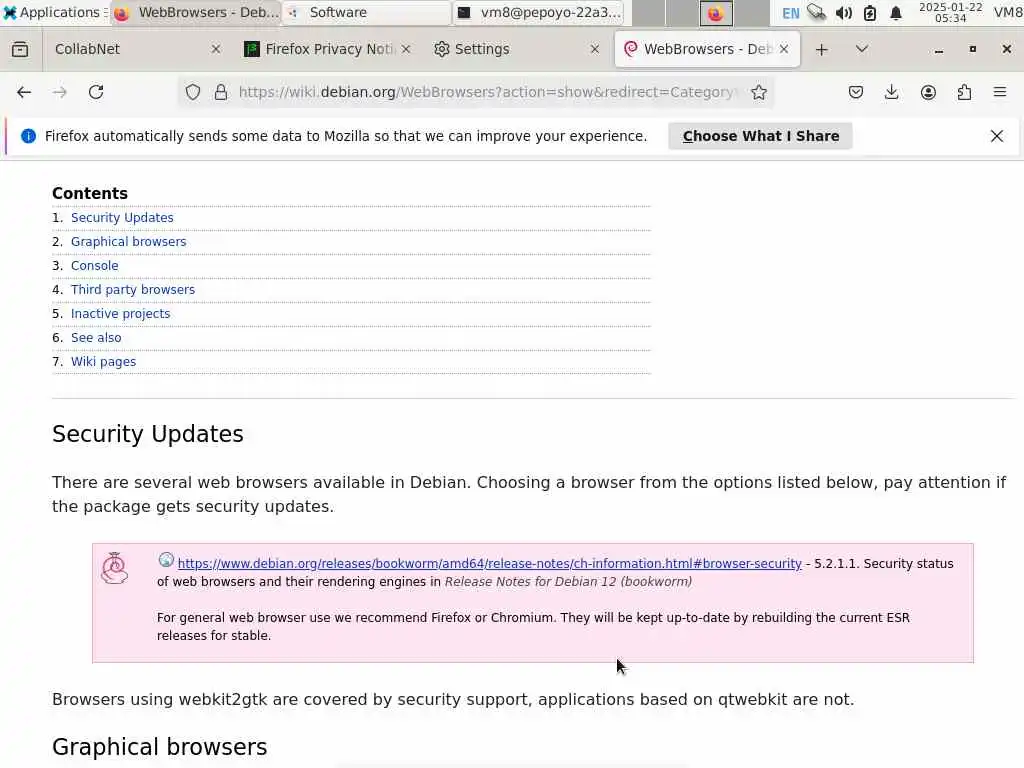
Task: Open Firefox hamburger application menu
Action: tap(1000, 92)
